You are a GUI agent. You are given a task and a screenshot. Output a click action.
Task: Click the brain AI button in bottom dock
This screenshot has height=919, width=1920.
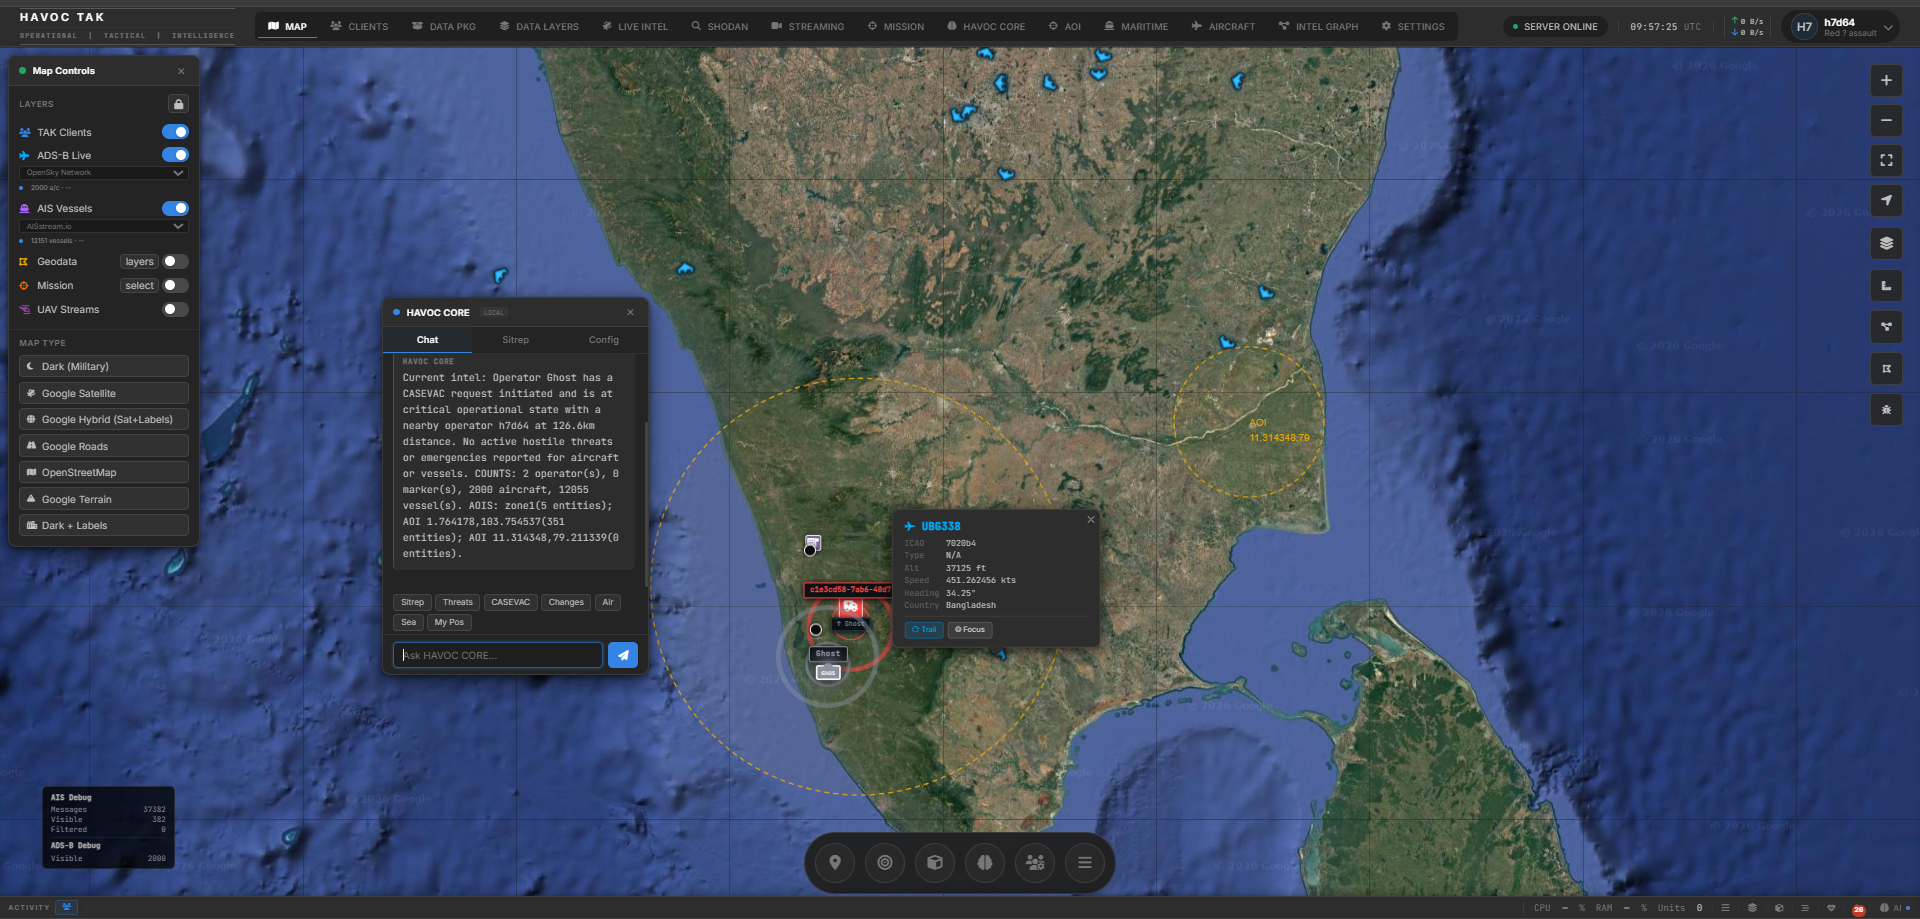click(x=985, y=862)
